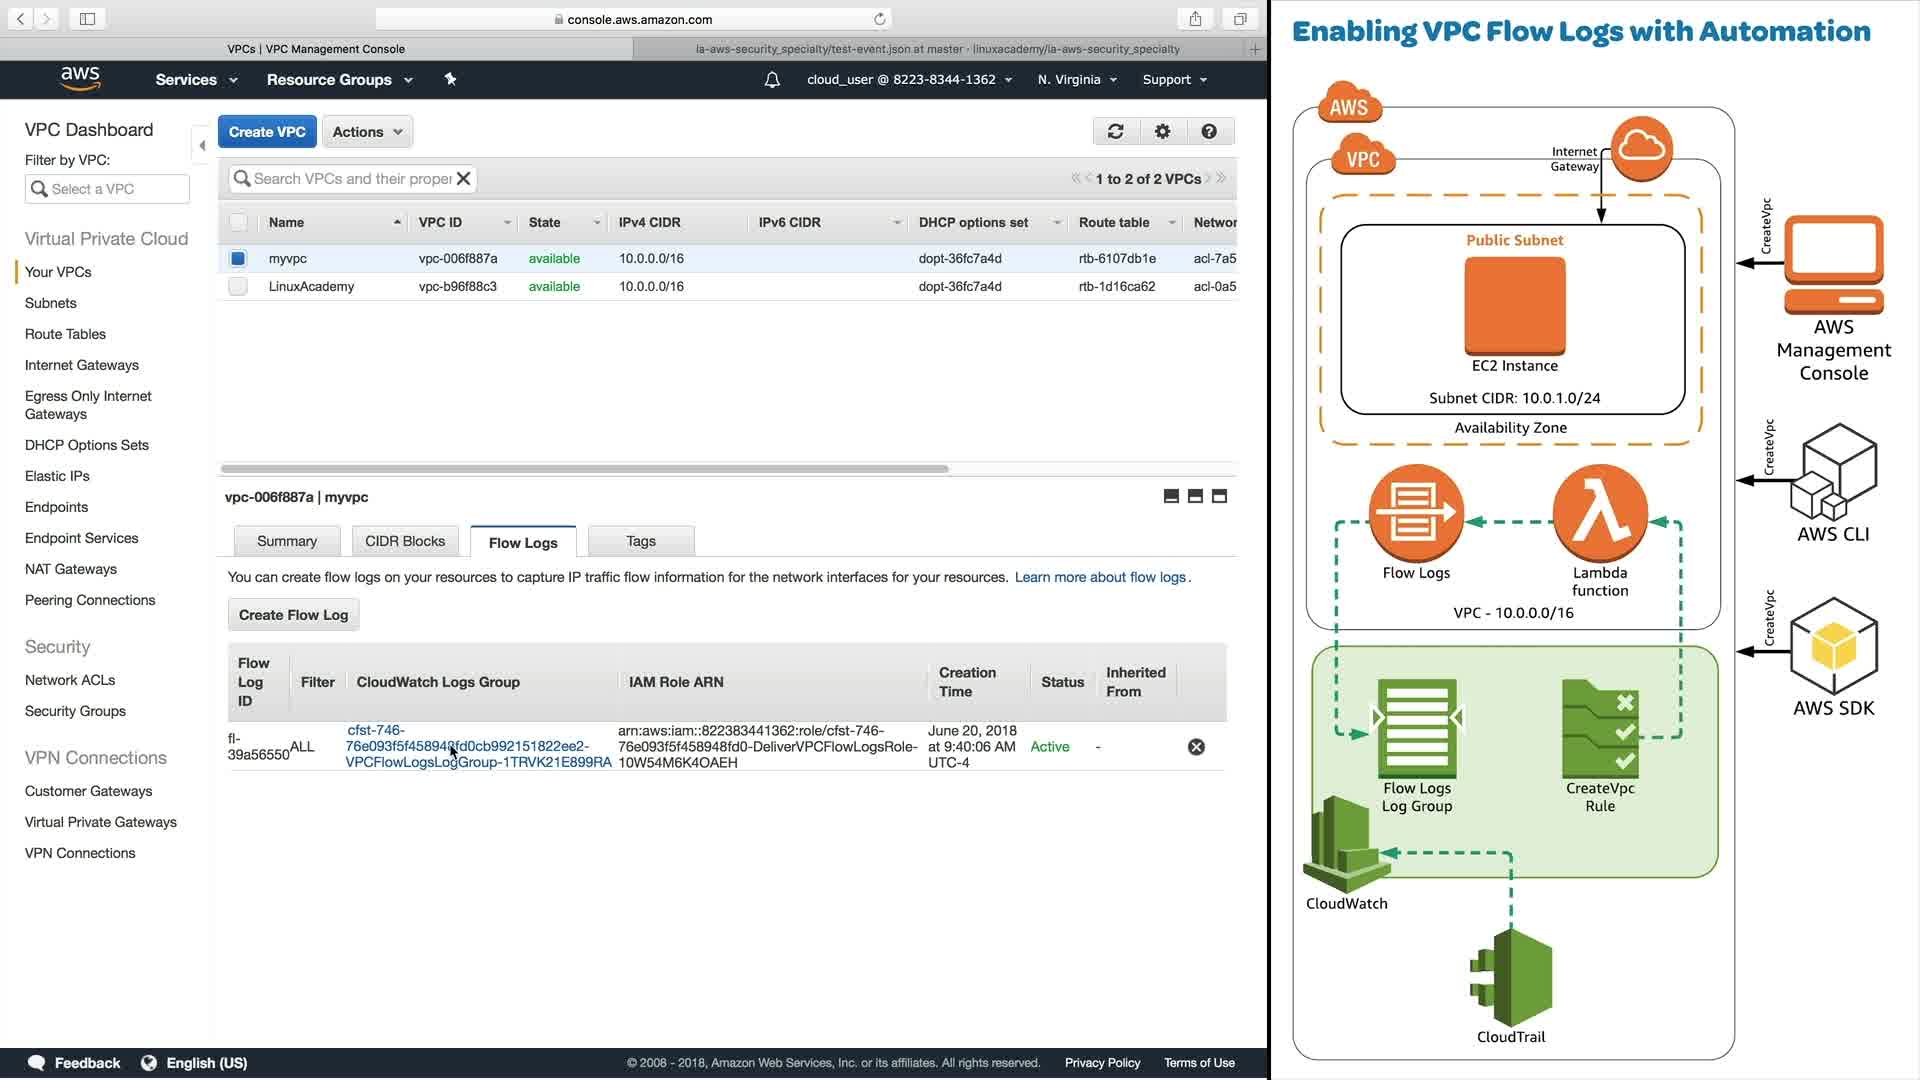Refresh the VPC list
Screen dimensions: 1920x1080
1115,131
